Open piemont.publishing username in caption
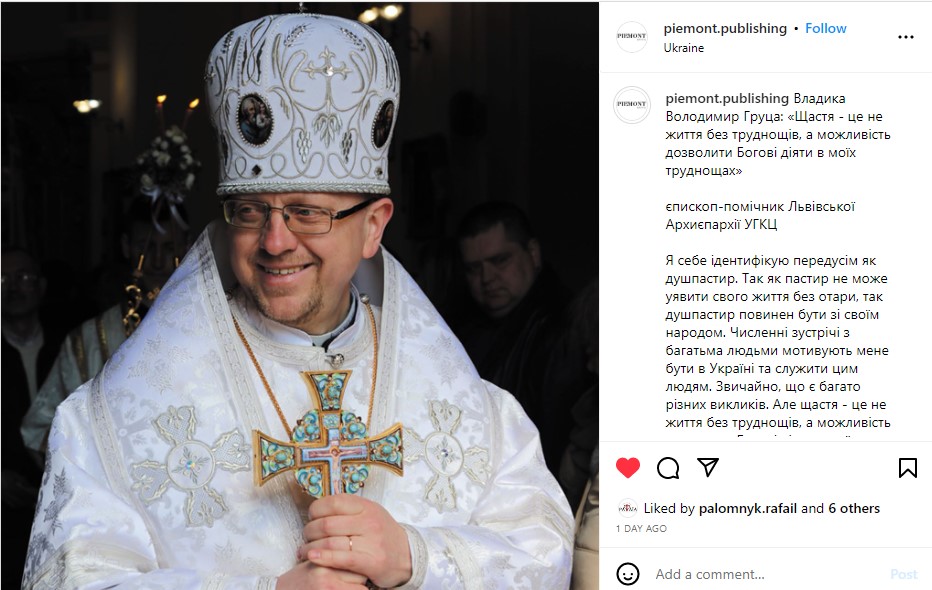This screenshot has height=590, width=932. pos(727,99)
